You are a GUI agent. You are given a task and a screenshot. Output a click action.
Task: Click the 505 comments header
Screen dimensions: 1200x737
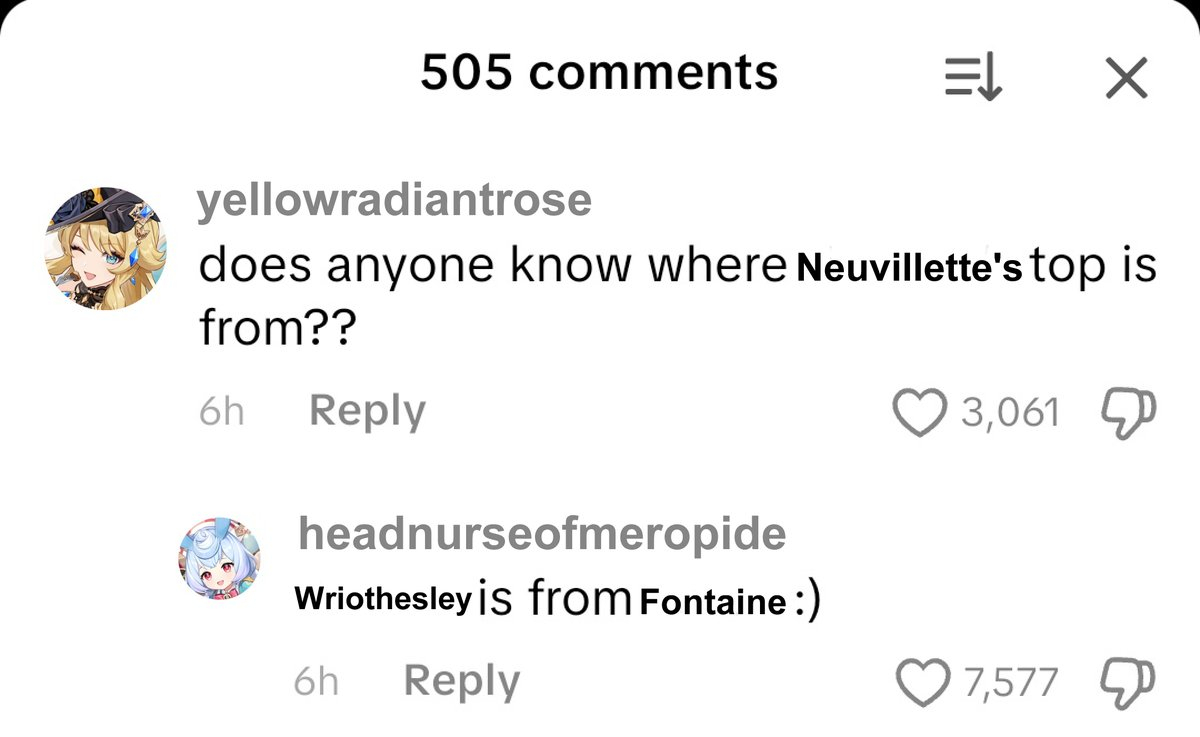(x=599, y=72)
